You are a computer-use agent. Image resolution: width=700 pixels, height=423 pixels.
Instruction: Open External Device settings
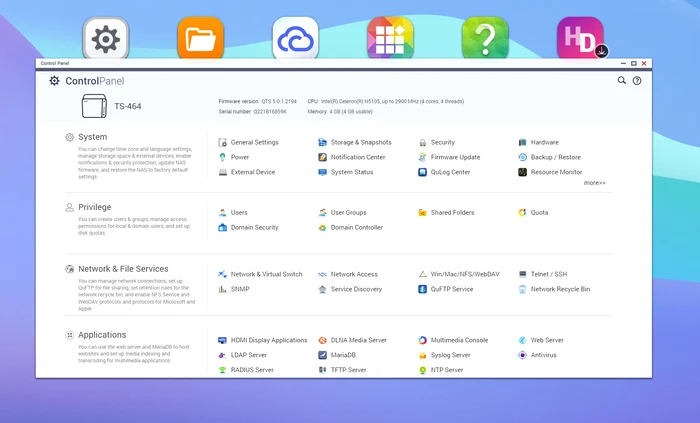[246, 172]
